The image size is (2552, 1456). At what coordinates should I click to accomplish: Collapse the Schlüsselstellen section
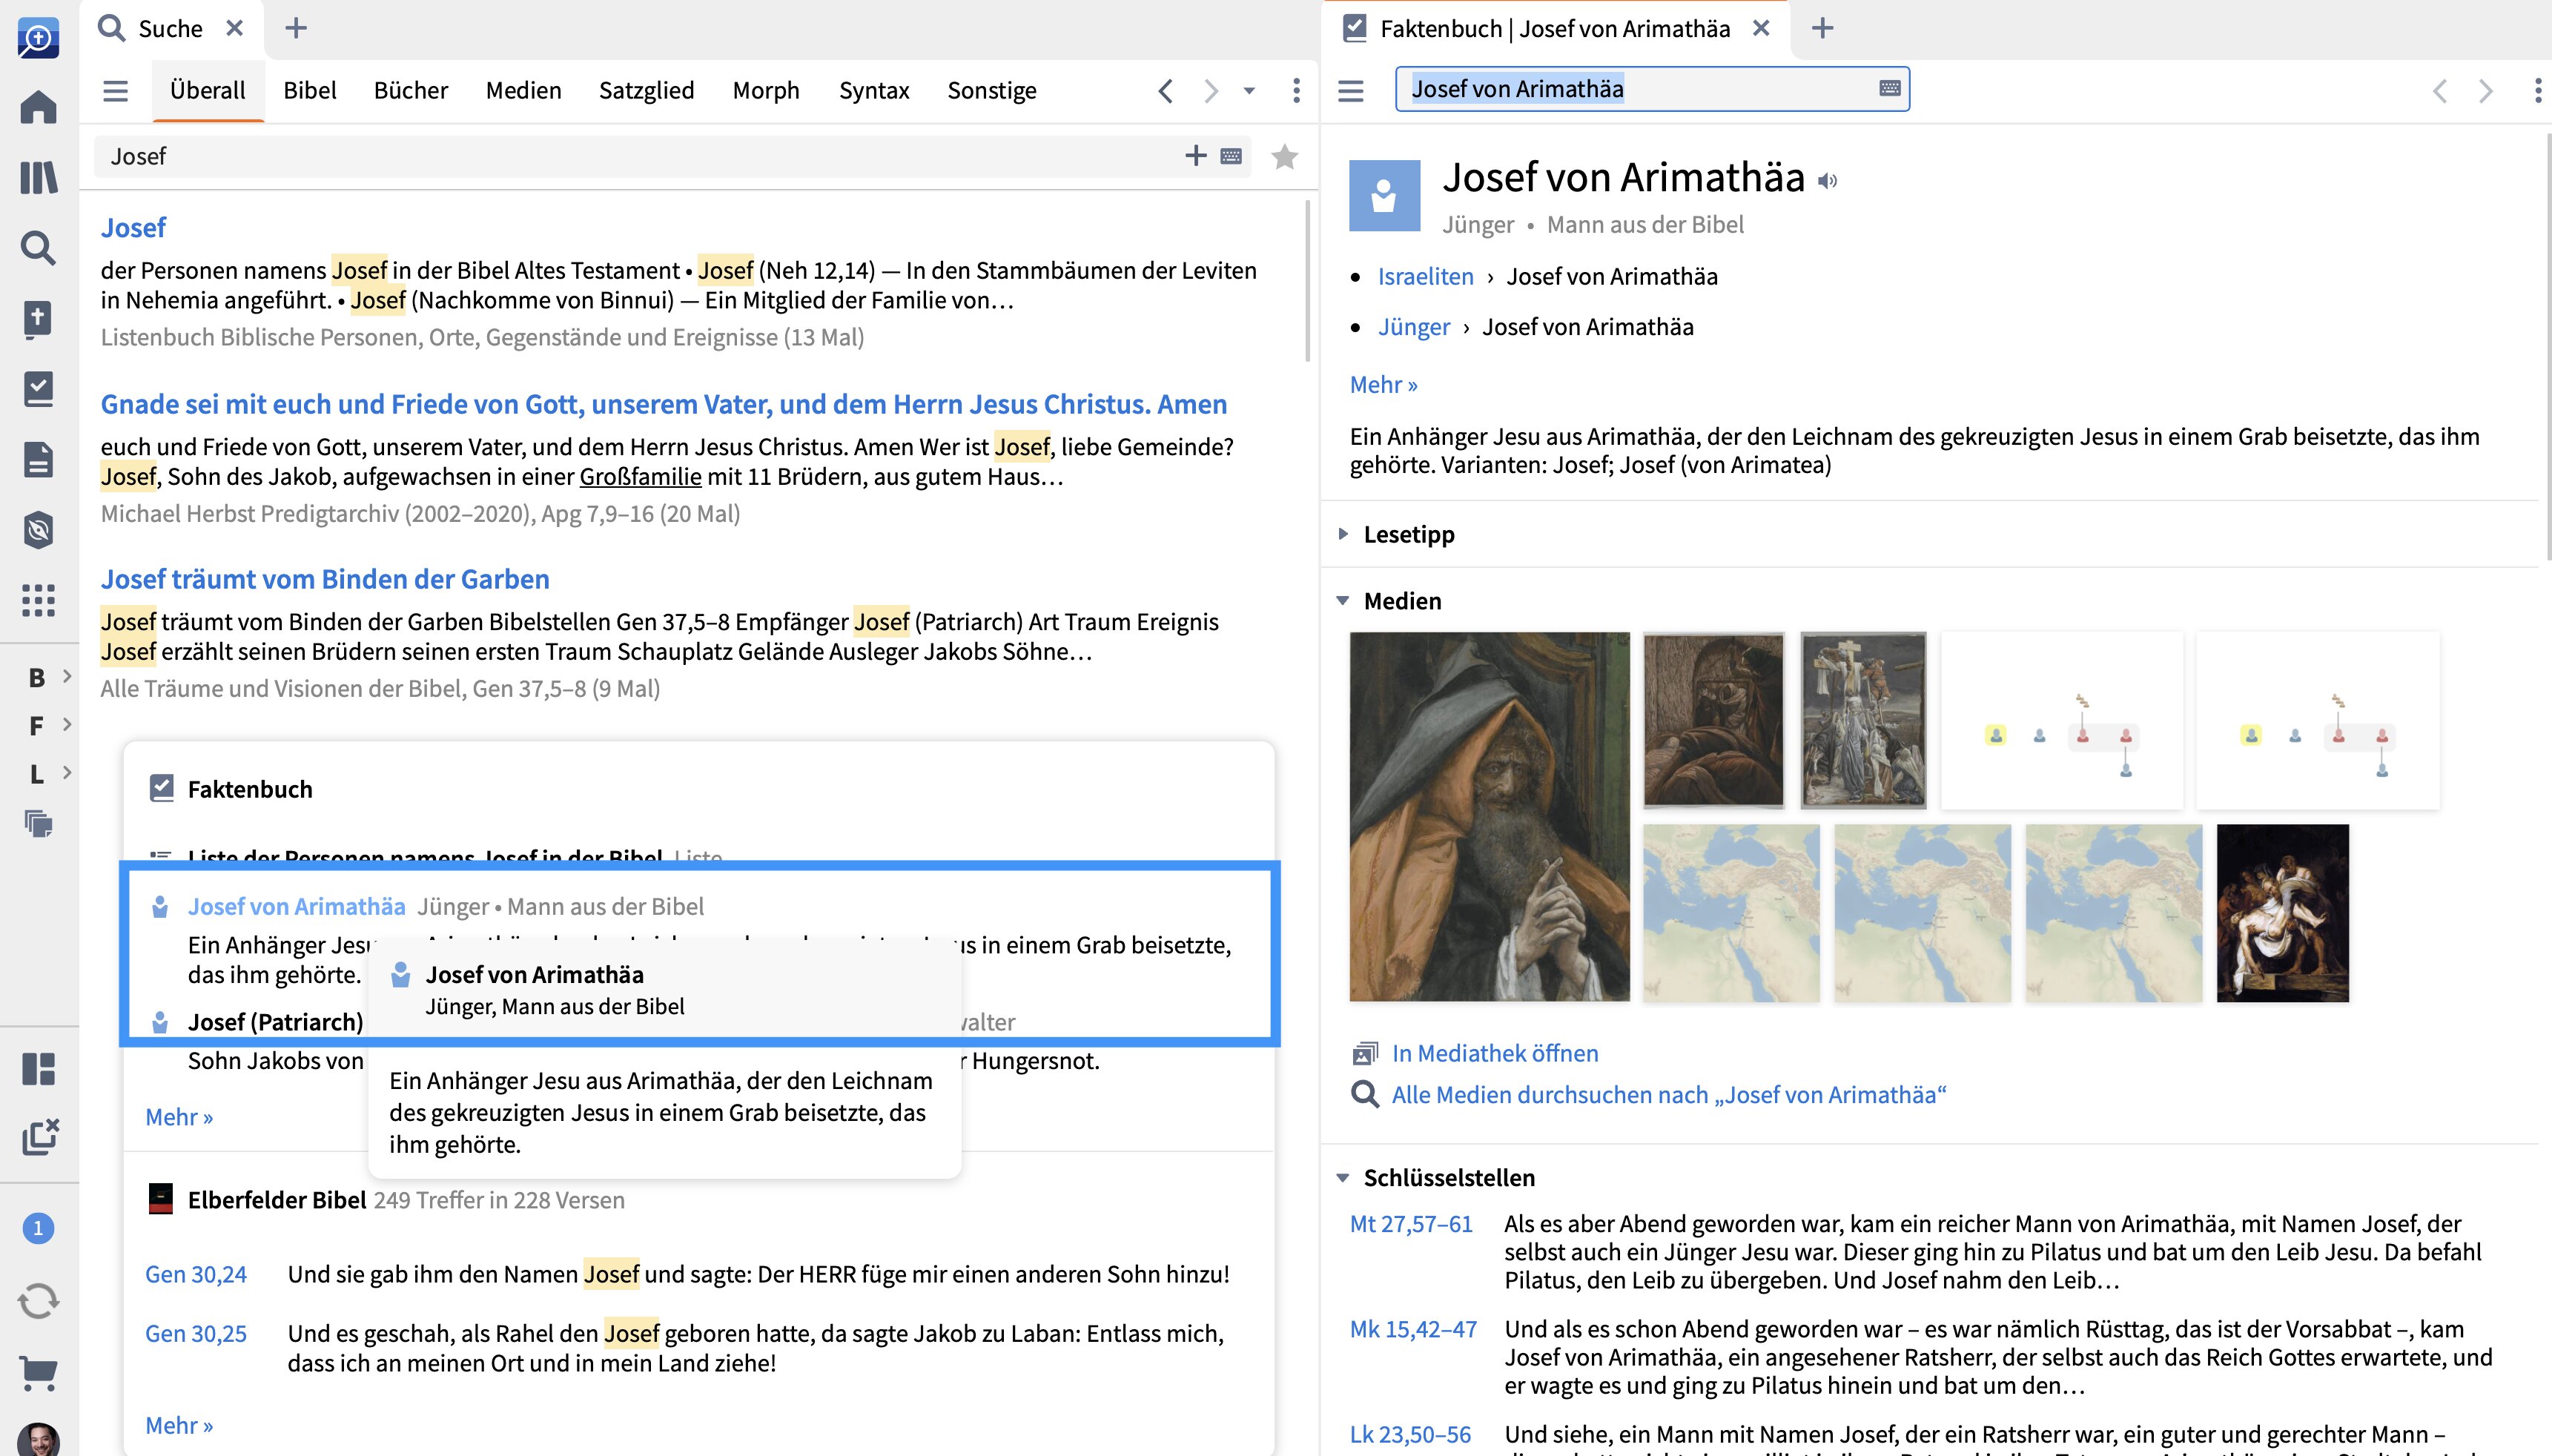(1343, 1178)
